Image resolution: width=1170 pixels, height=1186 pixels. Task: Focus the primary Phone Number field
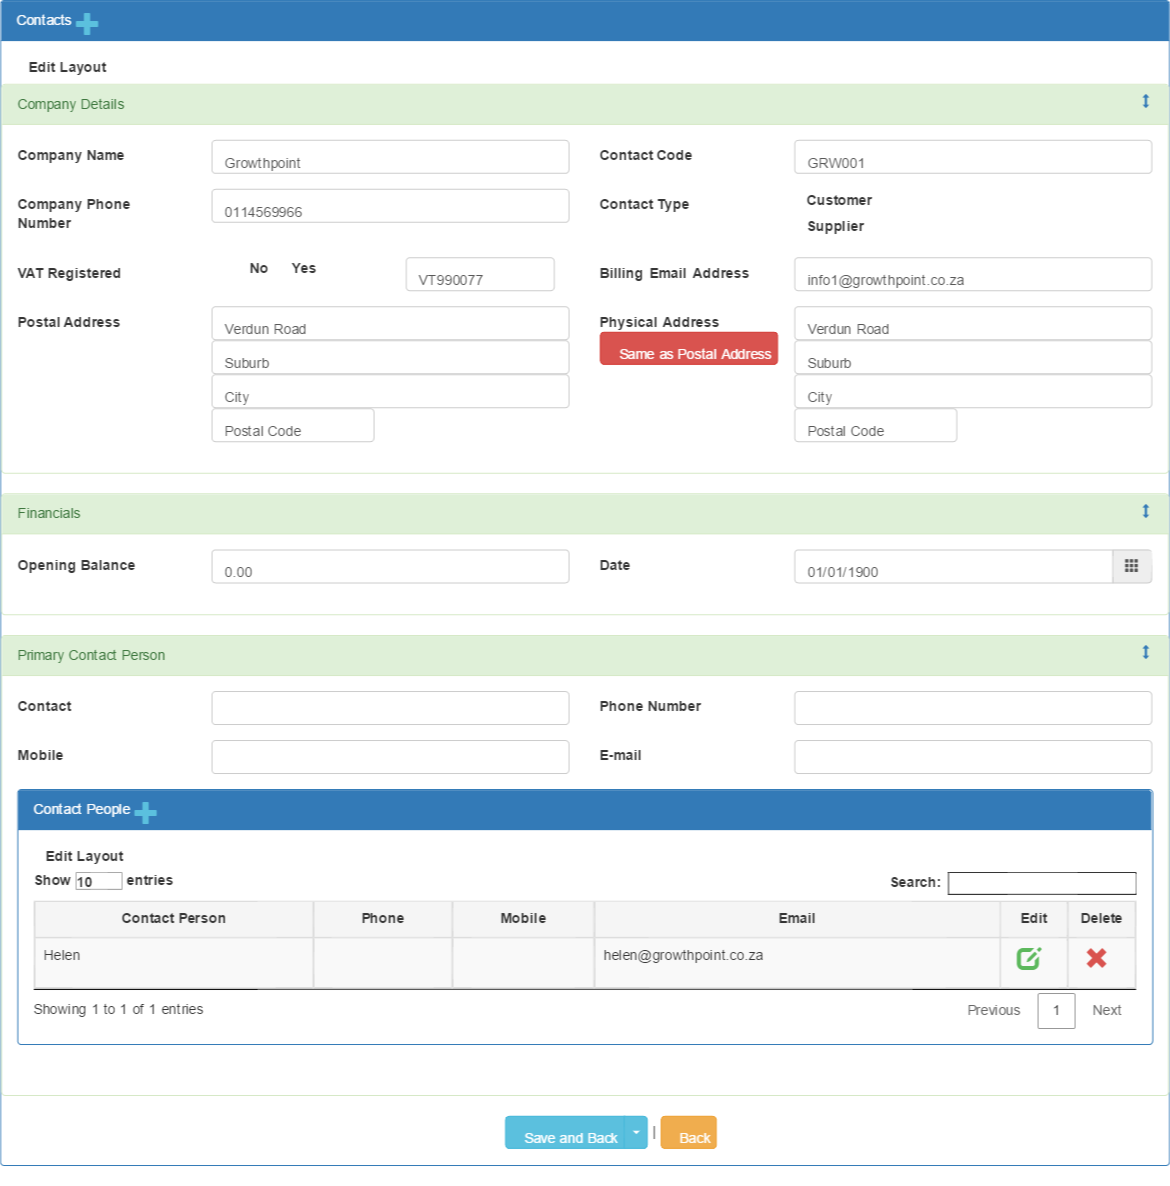(973, 708)
